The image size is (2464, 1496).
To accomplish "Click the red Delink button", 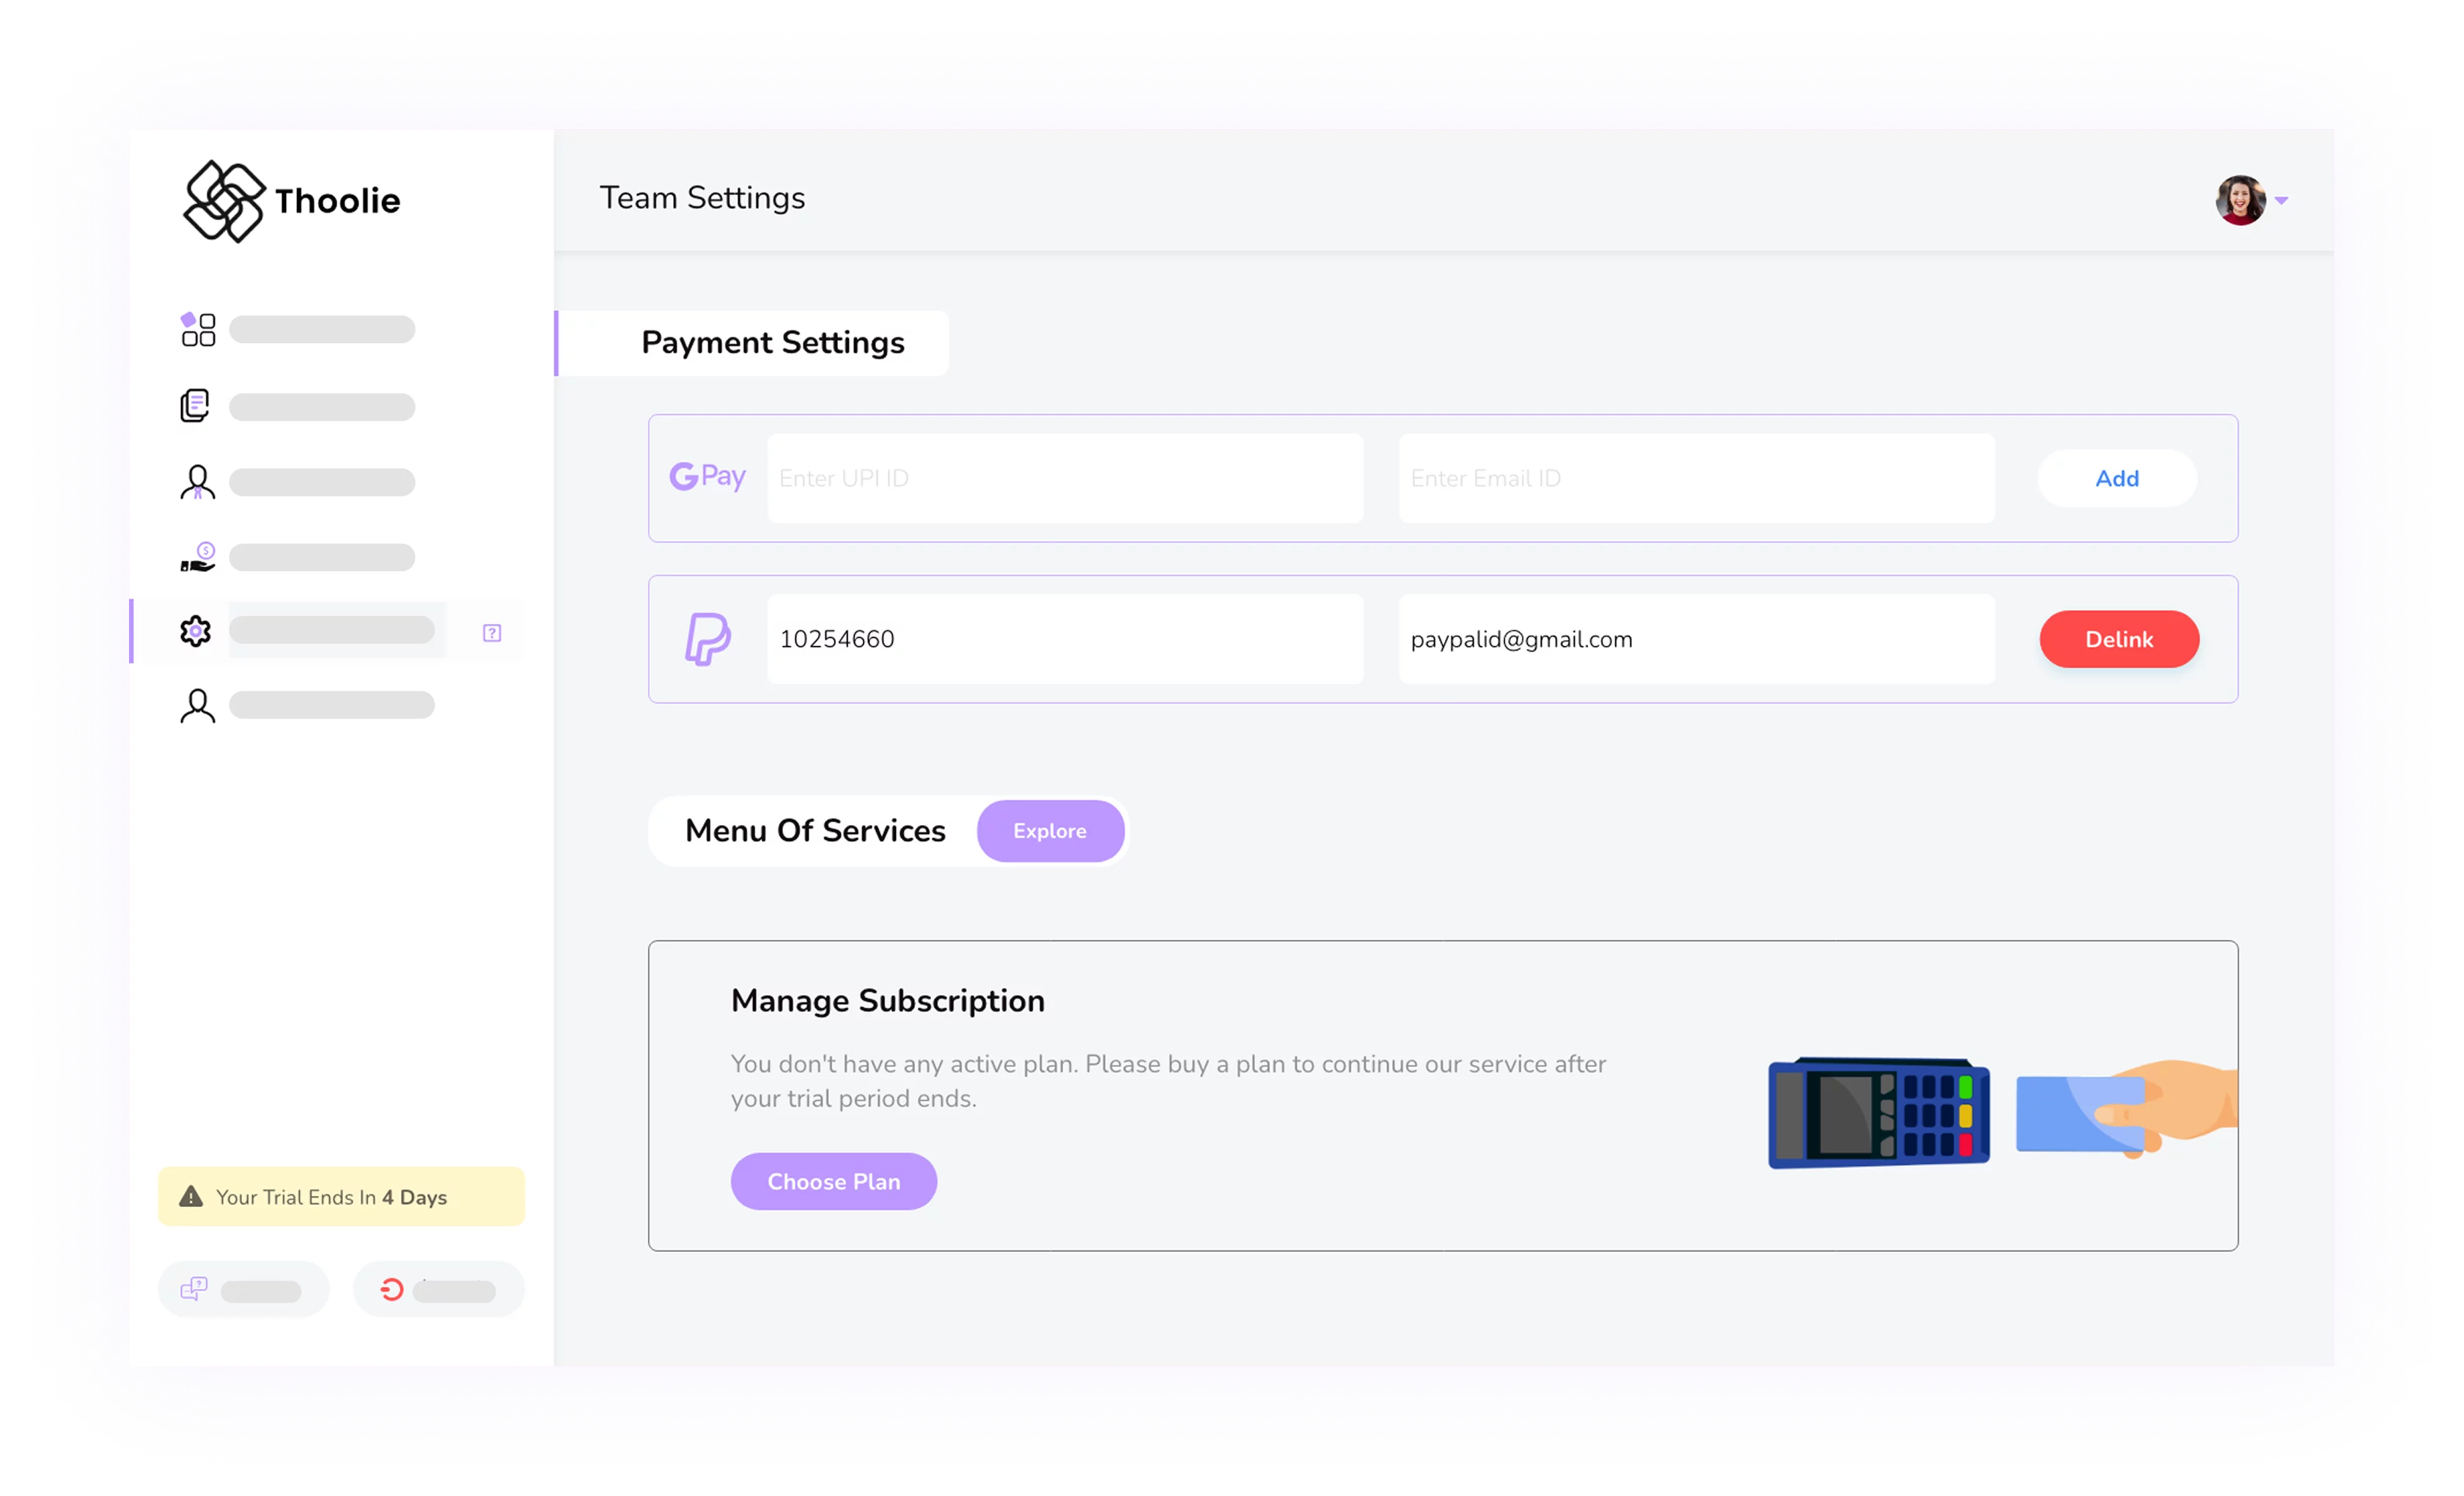I will [x=2118, y=639].
